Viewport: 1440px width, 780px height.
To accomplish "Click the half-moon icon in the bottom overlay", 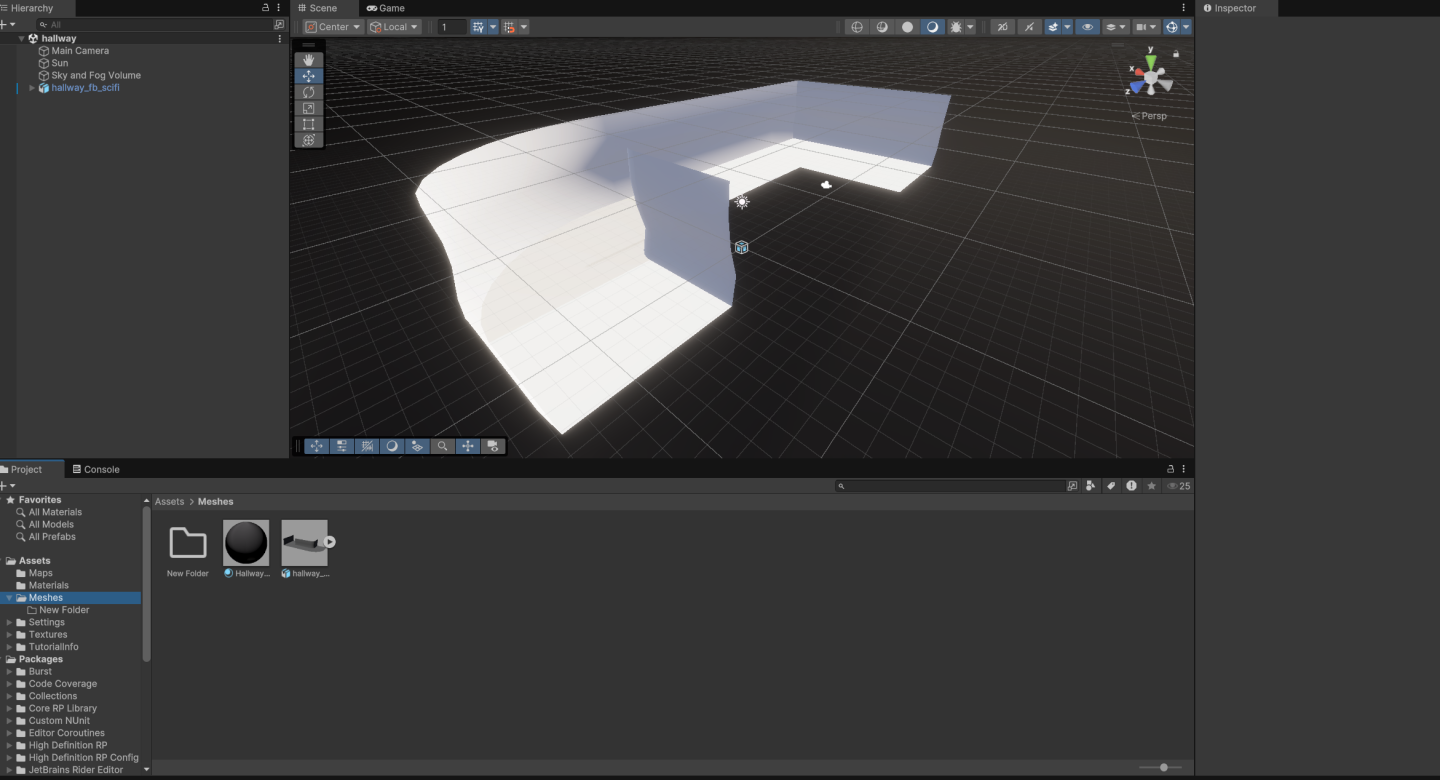I will (392, 446).
